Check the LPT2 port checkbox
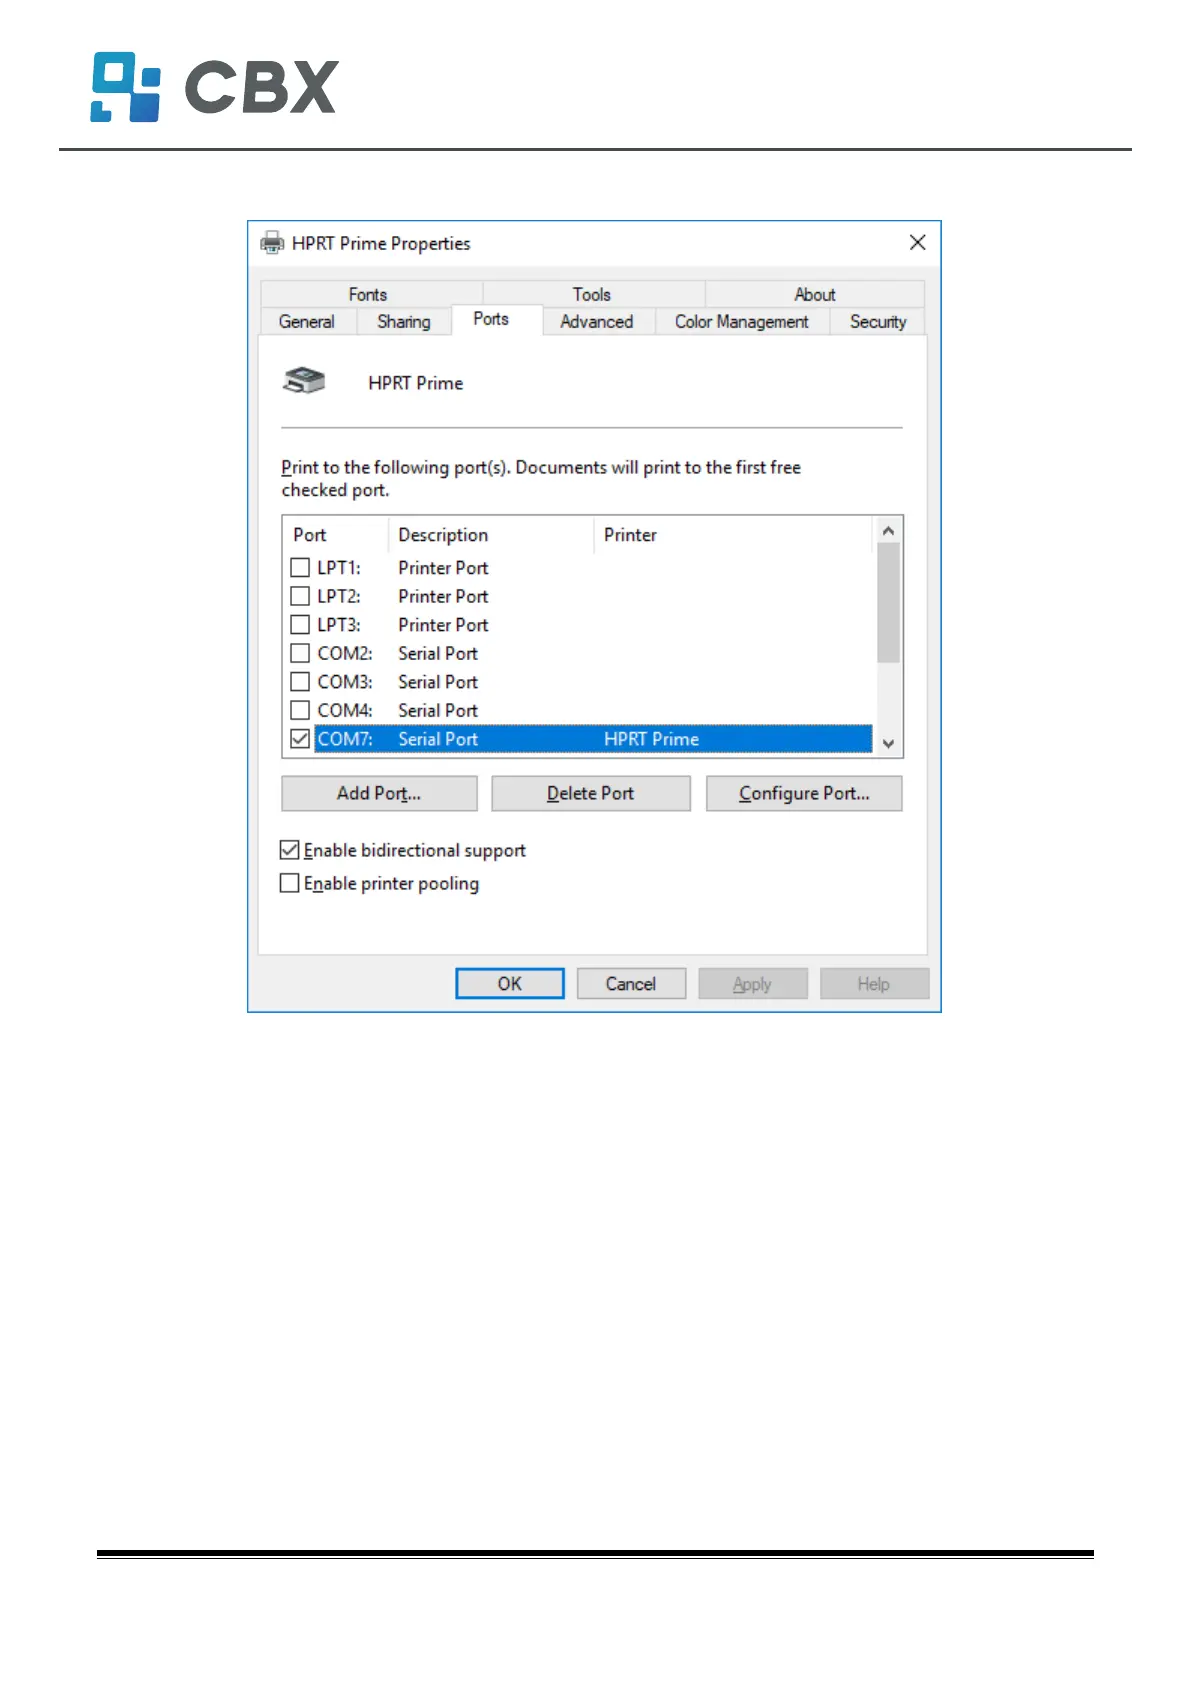Viewport: 1191px width, 1684px height. click(x=300, y=596)
